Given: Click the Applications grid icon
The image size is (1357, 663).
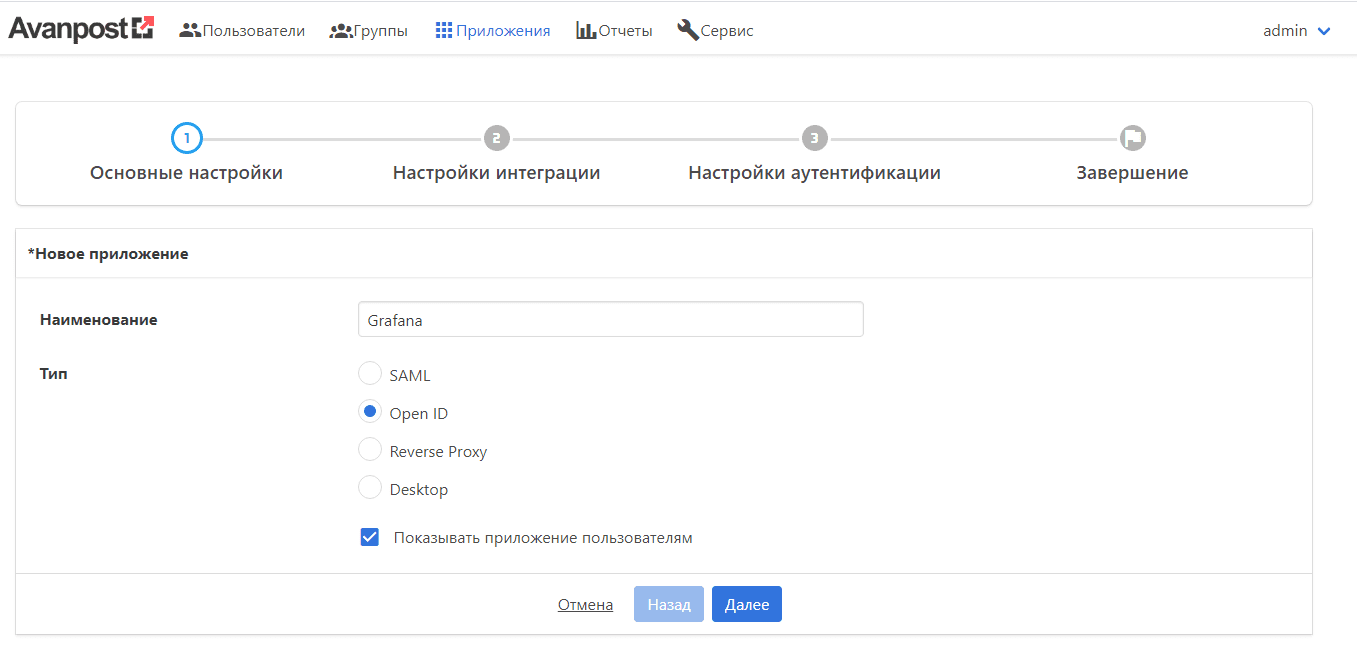Looking at the screenshot, I should pos(444,31).
